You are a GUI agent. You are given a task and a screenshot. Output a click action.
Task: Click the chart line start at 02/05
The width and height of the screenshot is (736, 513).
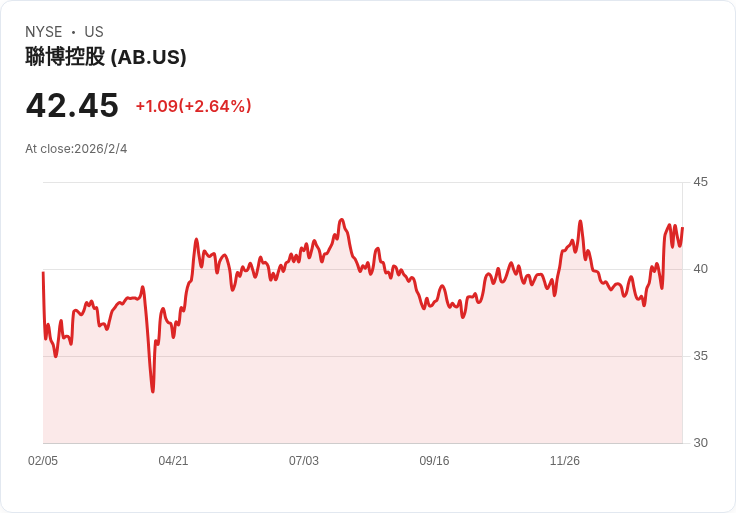pyautogui.click(x=43, y=273)
